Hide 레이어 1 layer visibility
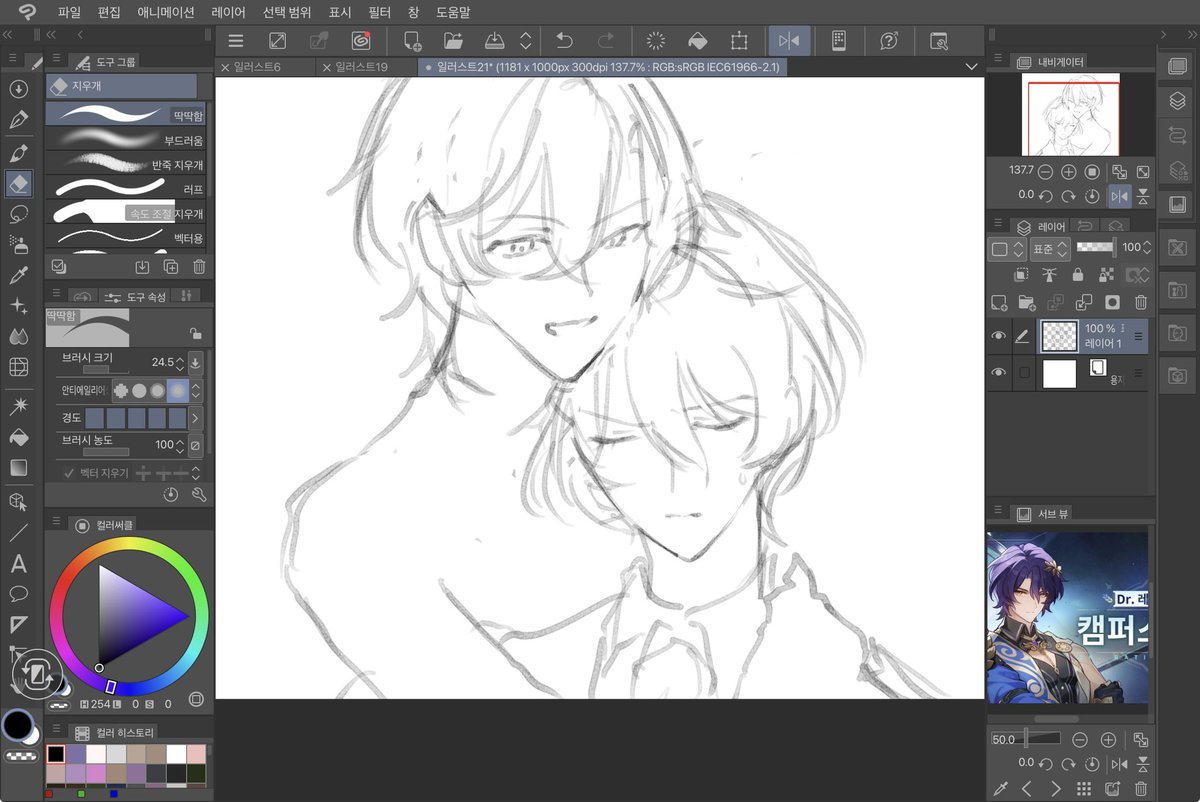The image size is (1200, 802). [x=998, y=337]
